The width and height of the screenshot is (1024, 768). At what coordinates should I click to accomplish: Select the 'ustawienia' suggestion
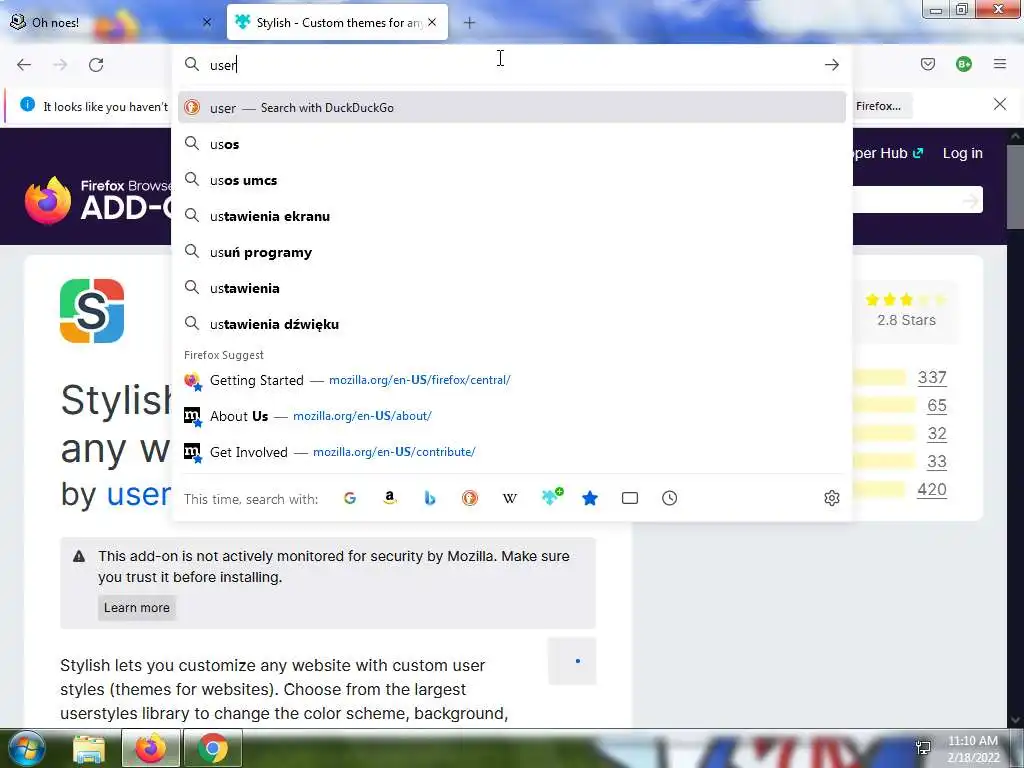(x=512, y=288)
